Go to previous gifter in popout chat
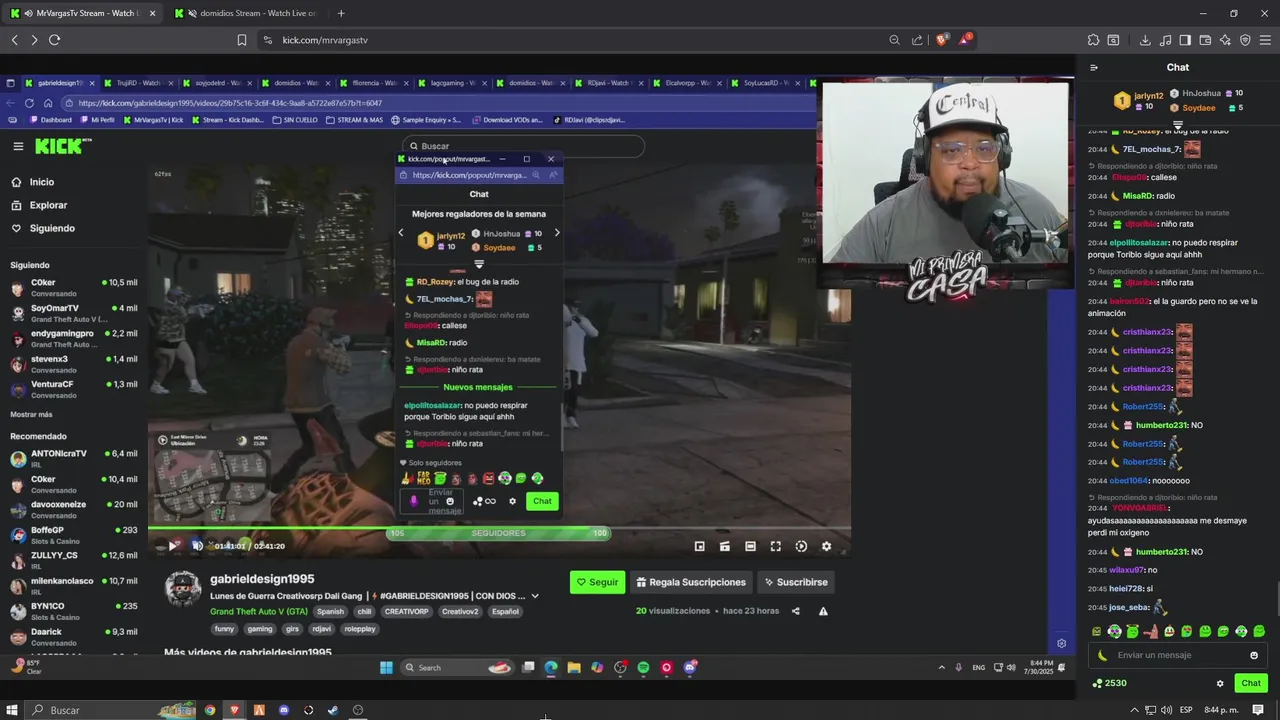1280x720 pixels. click(401, 233)
